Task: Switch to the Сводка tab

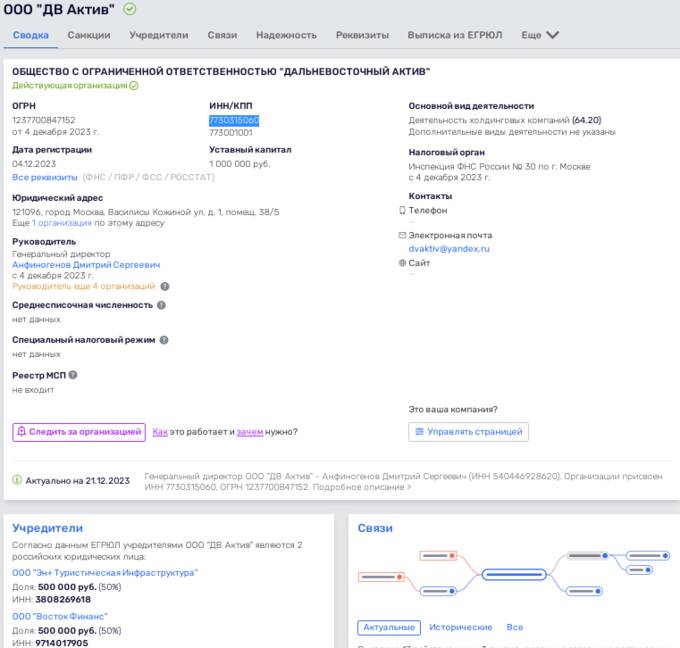Action: (x=30, y=35)
